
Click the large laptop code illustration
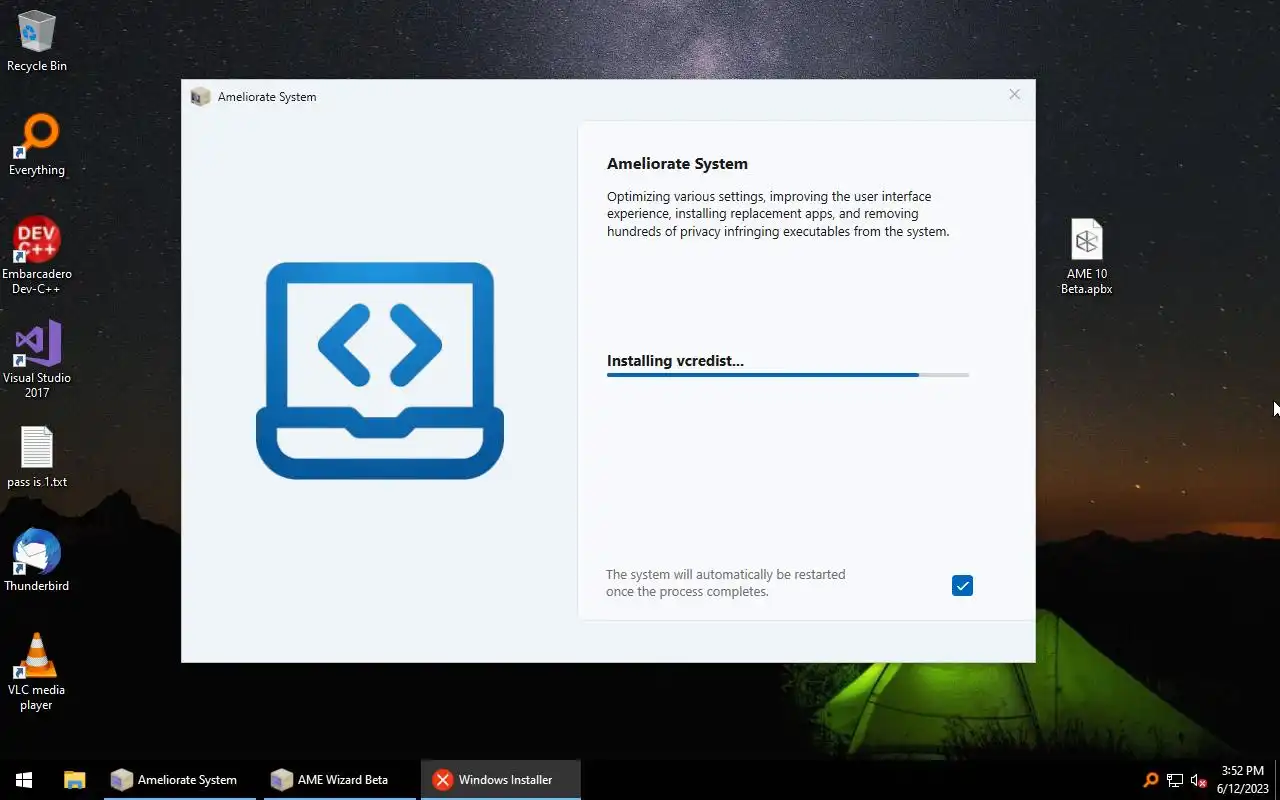pos(380,370)
